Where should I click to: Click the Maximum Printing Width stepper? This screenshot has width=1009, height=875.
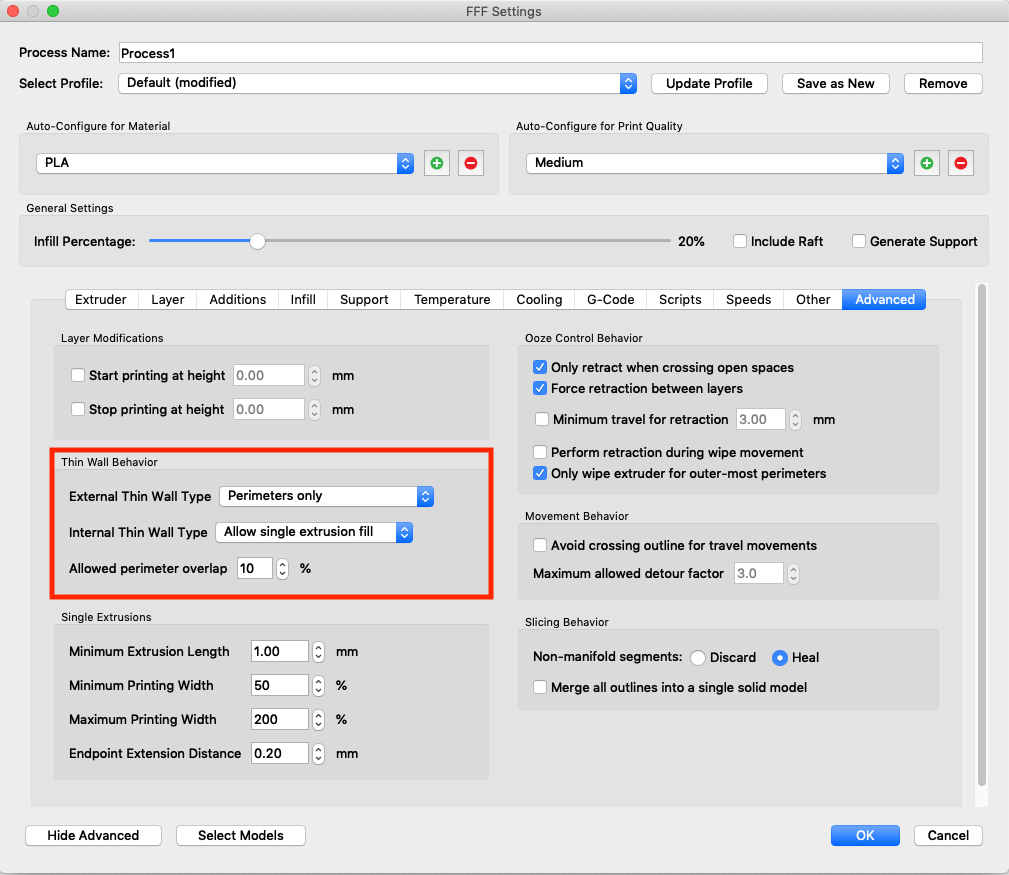pyautogui.click(x=319, y=720)
